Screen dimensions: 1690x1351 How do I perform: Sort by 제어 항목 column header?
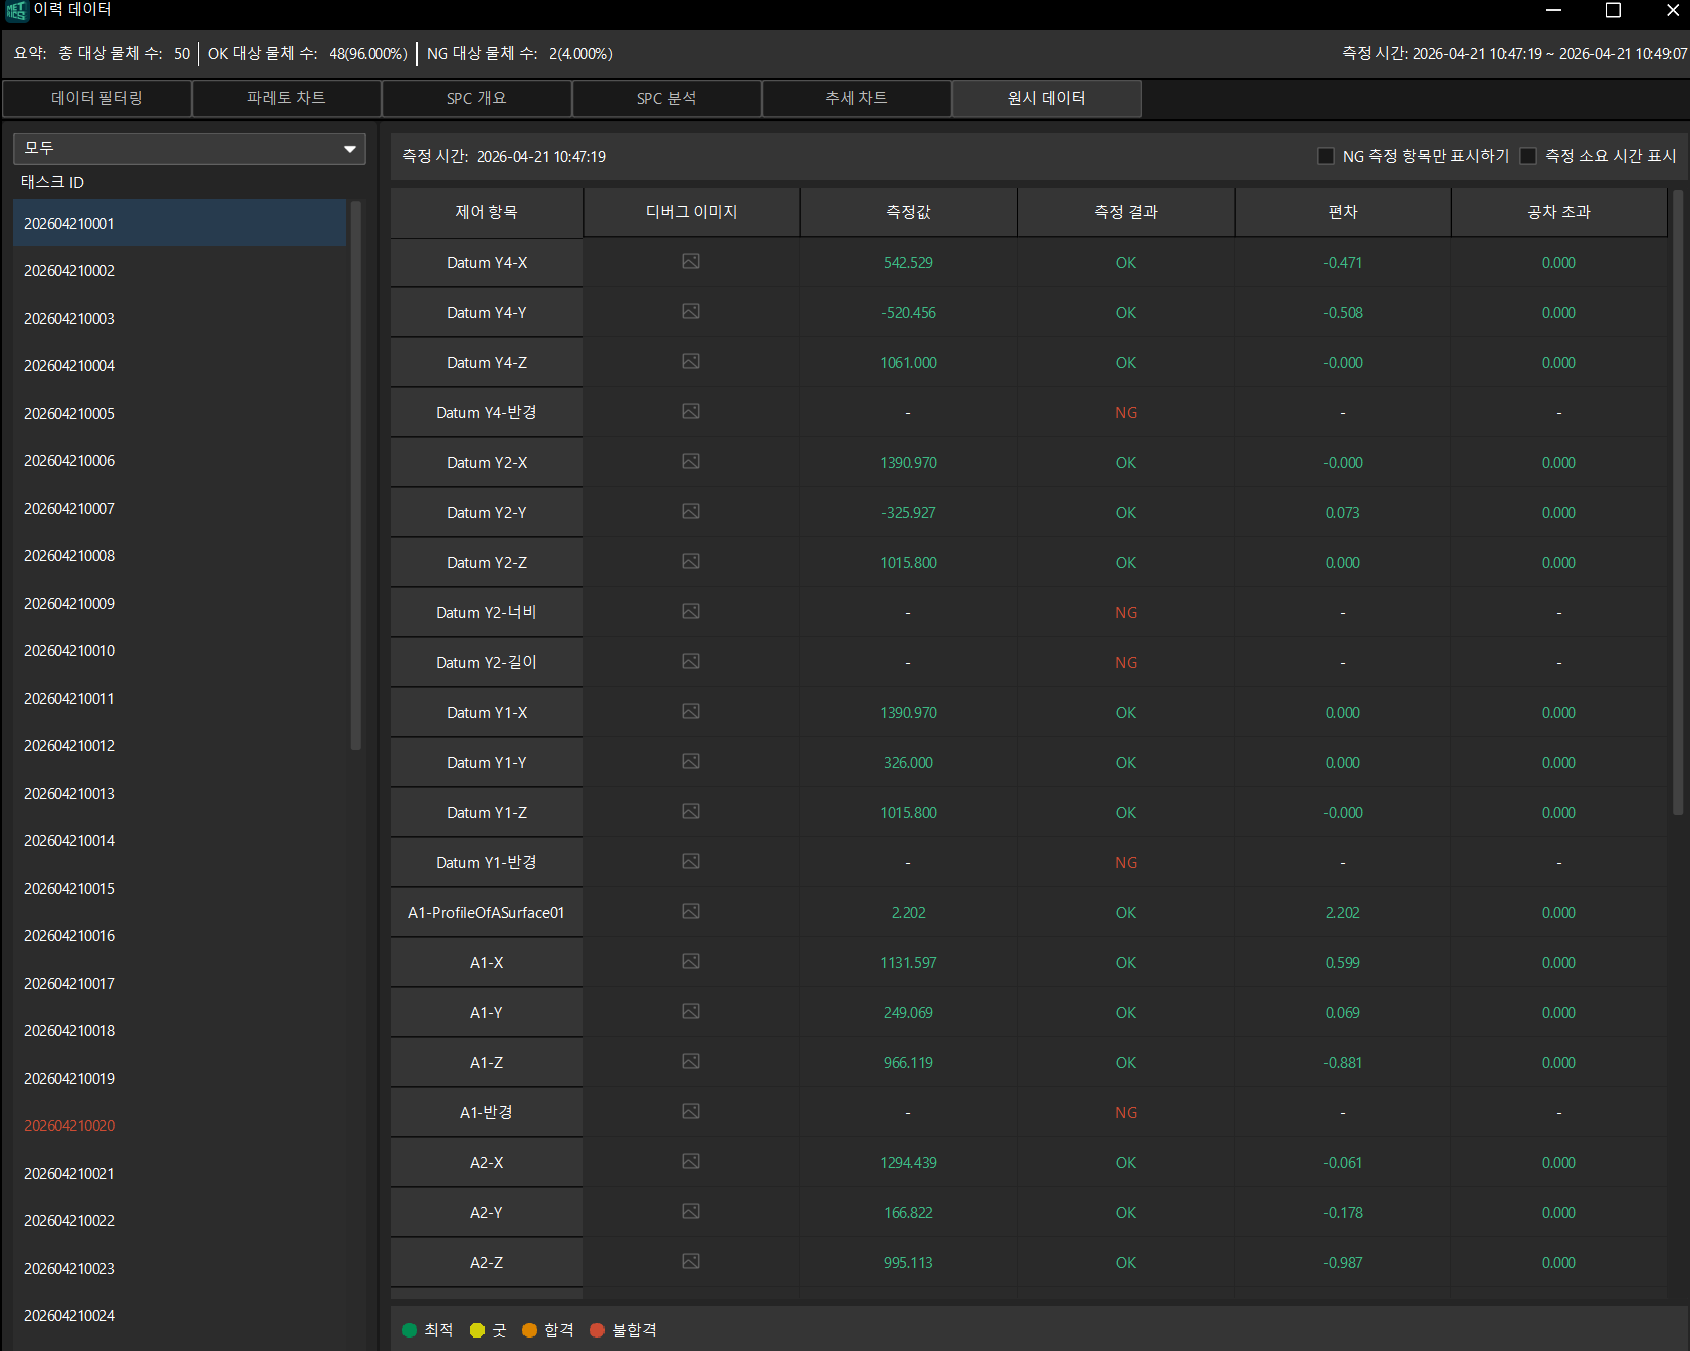[486, 212]
